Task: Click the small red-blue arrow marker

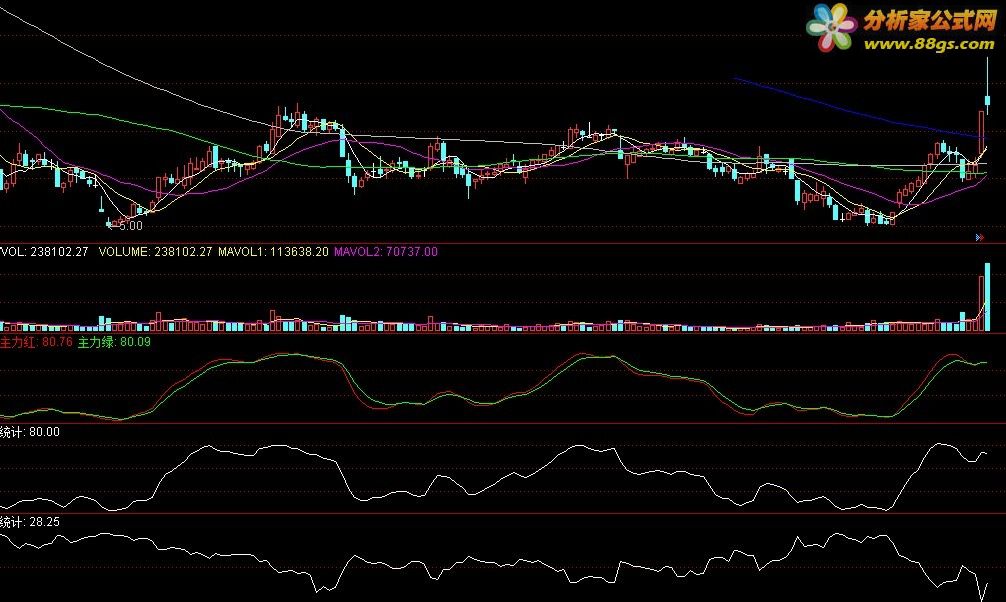Action: (980, 237)
